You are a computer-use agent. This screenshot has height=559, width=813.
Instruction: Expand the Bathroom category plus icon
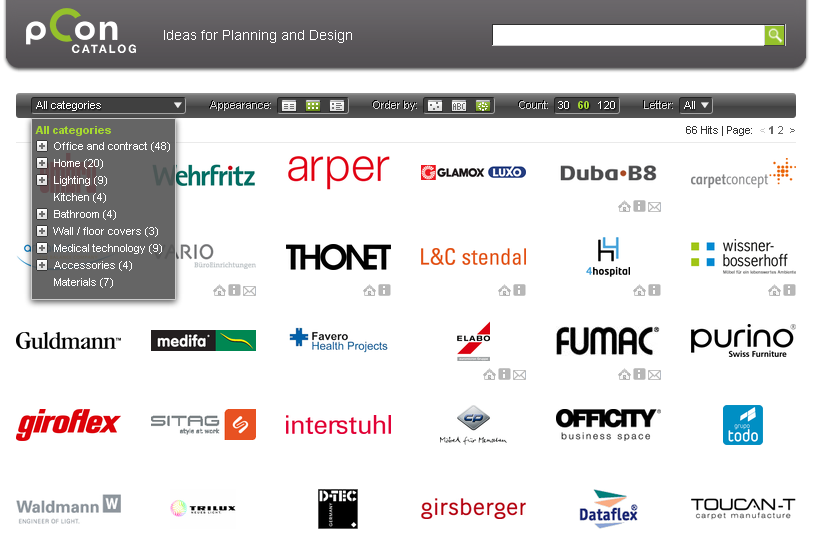(42, 214)
